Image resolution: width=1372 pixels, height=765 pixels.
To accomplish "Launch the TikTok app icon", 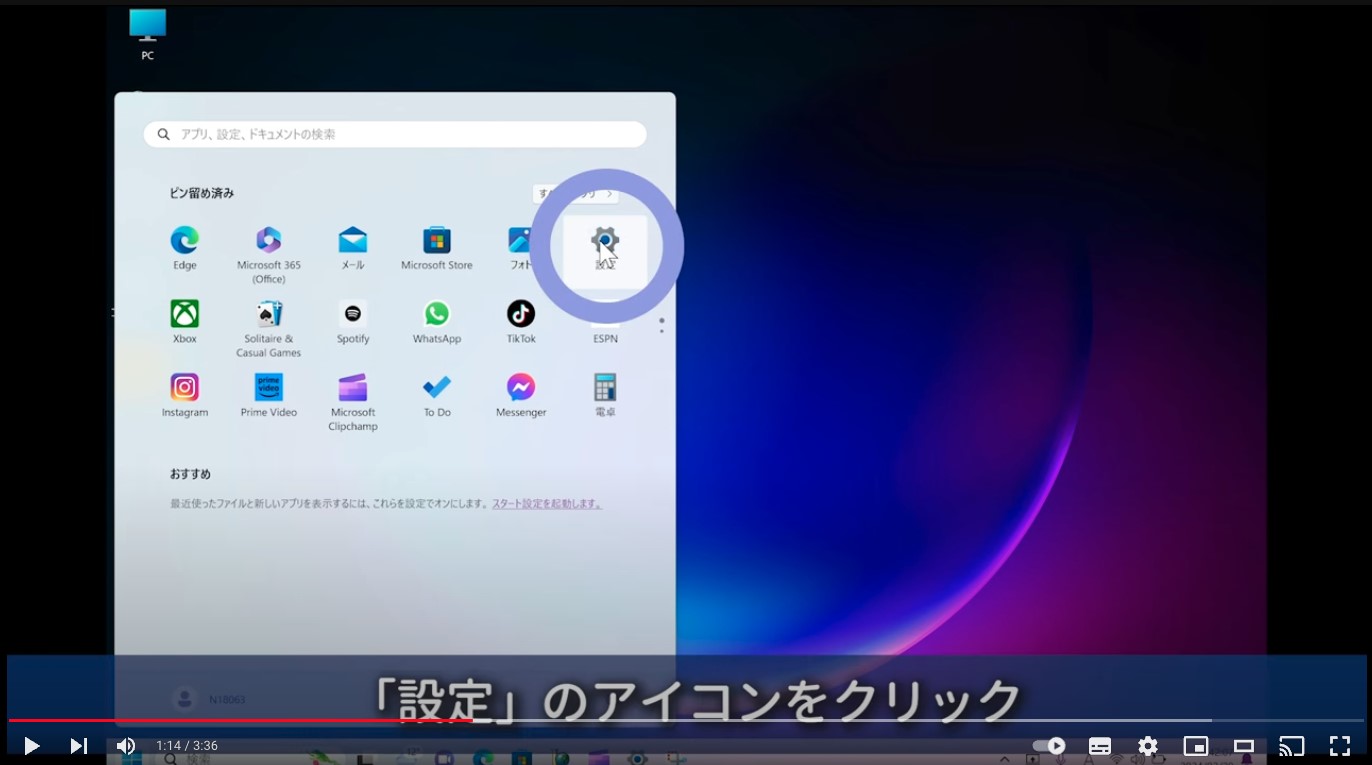I will [520, 321].
